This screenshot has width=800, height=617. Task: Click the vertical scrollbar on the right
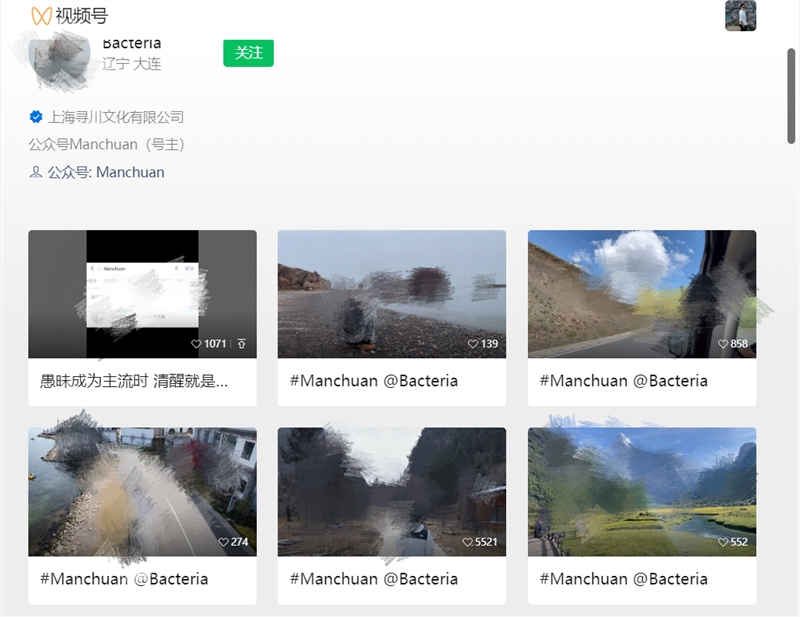[x=791, y=100]
